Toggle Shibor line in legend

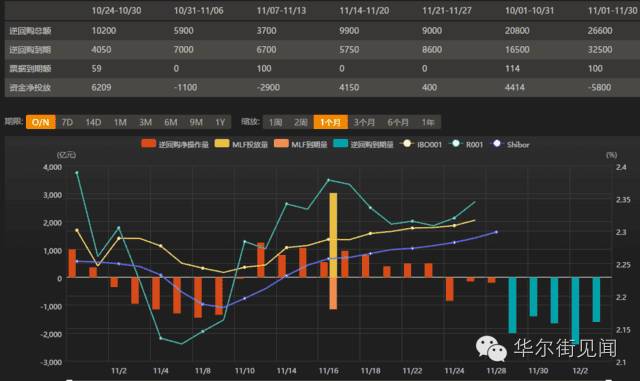(x=510, y=144)
